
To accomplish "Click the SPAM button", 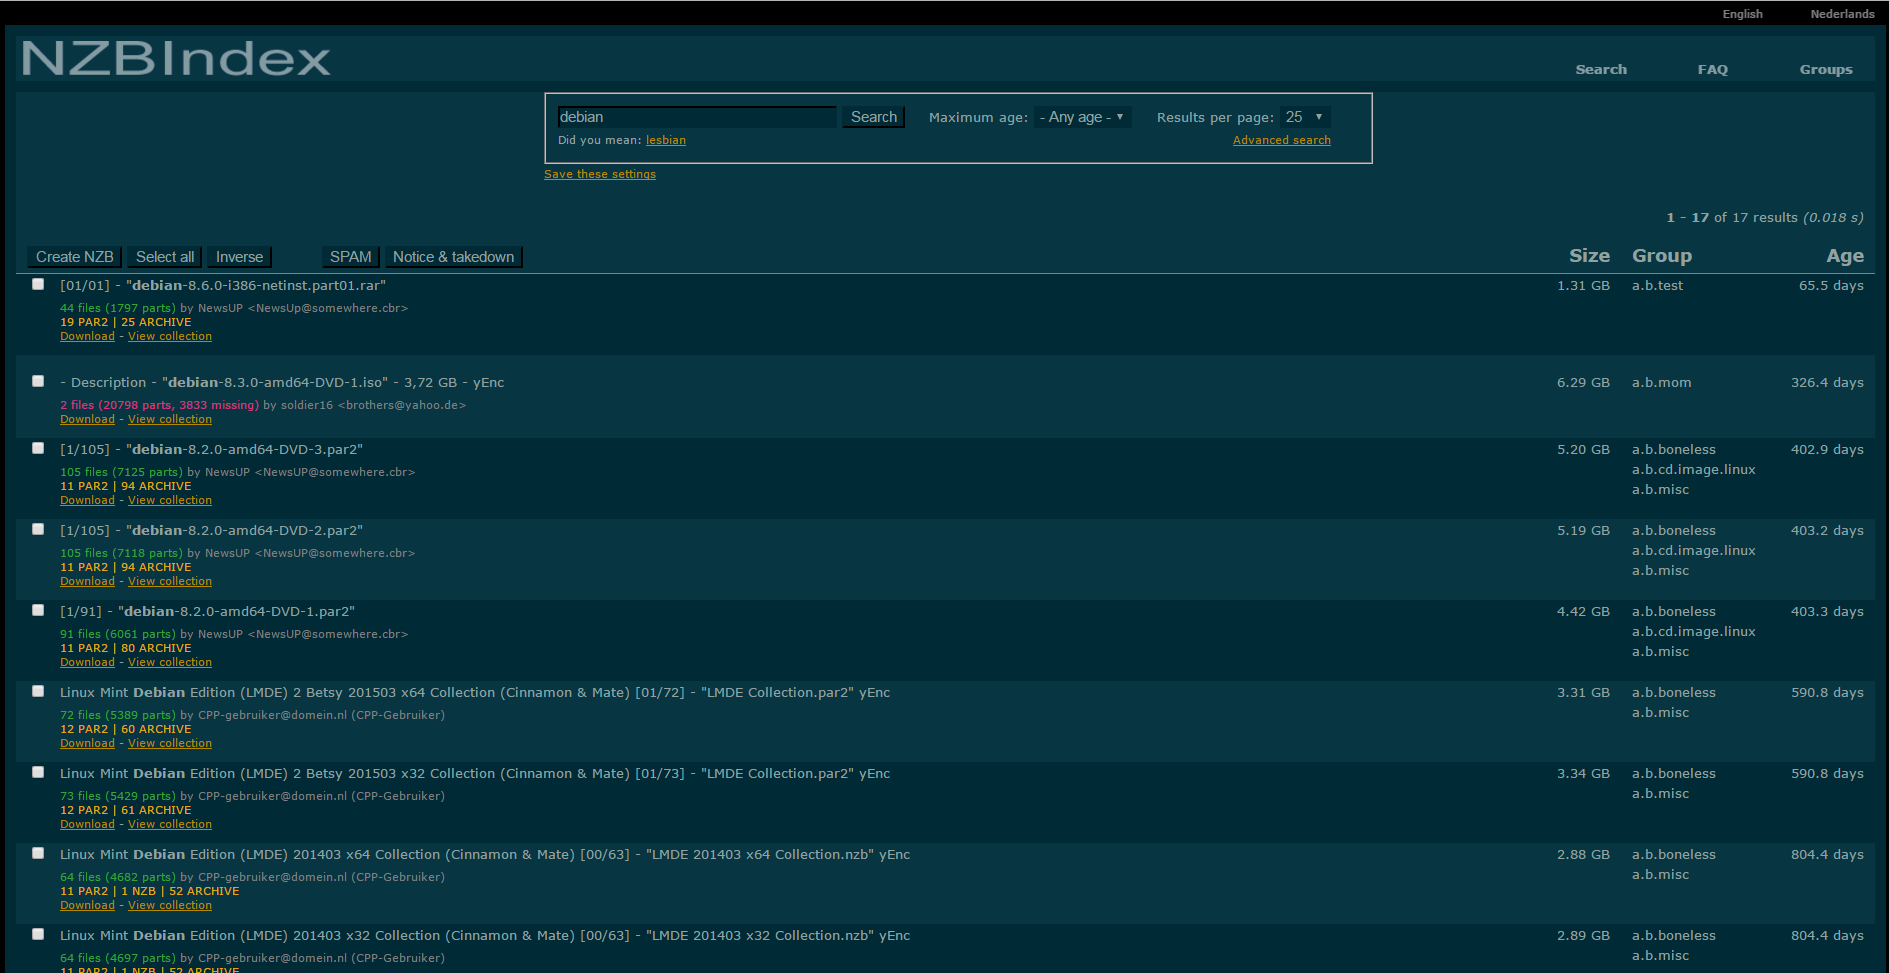I will [351, 257].
